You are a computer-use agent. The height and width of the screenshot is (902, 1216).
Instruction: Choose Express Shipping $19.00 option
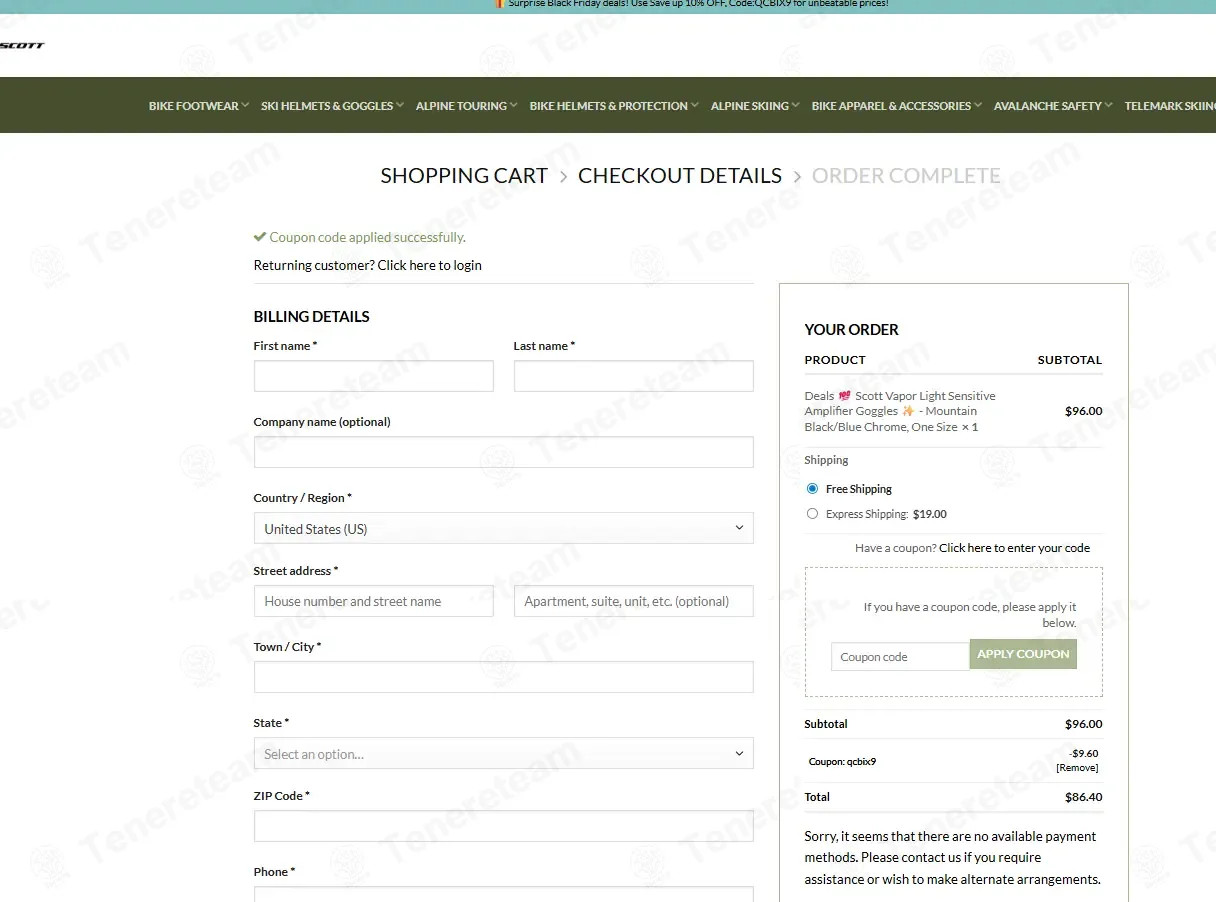(812, 514)
